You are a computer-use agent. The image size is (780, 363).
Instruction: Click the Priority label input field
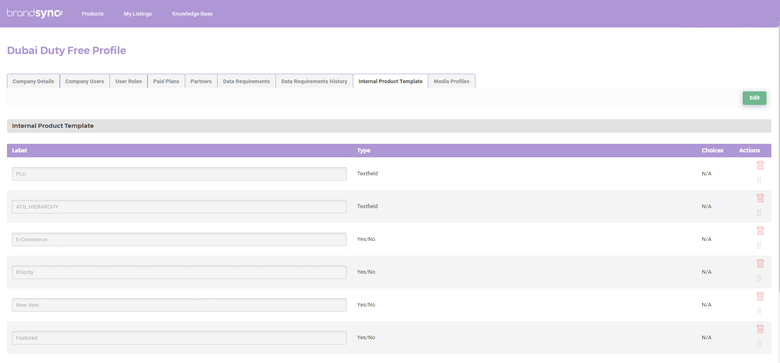pos(179,272)
